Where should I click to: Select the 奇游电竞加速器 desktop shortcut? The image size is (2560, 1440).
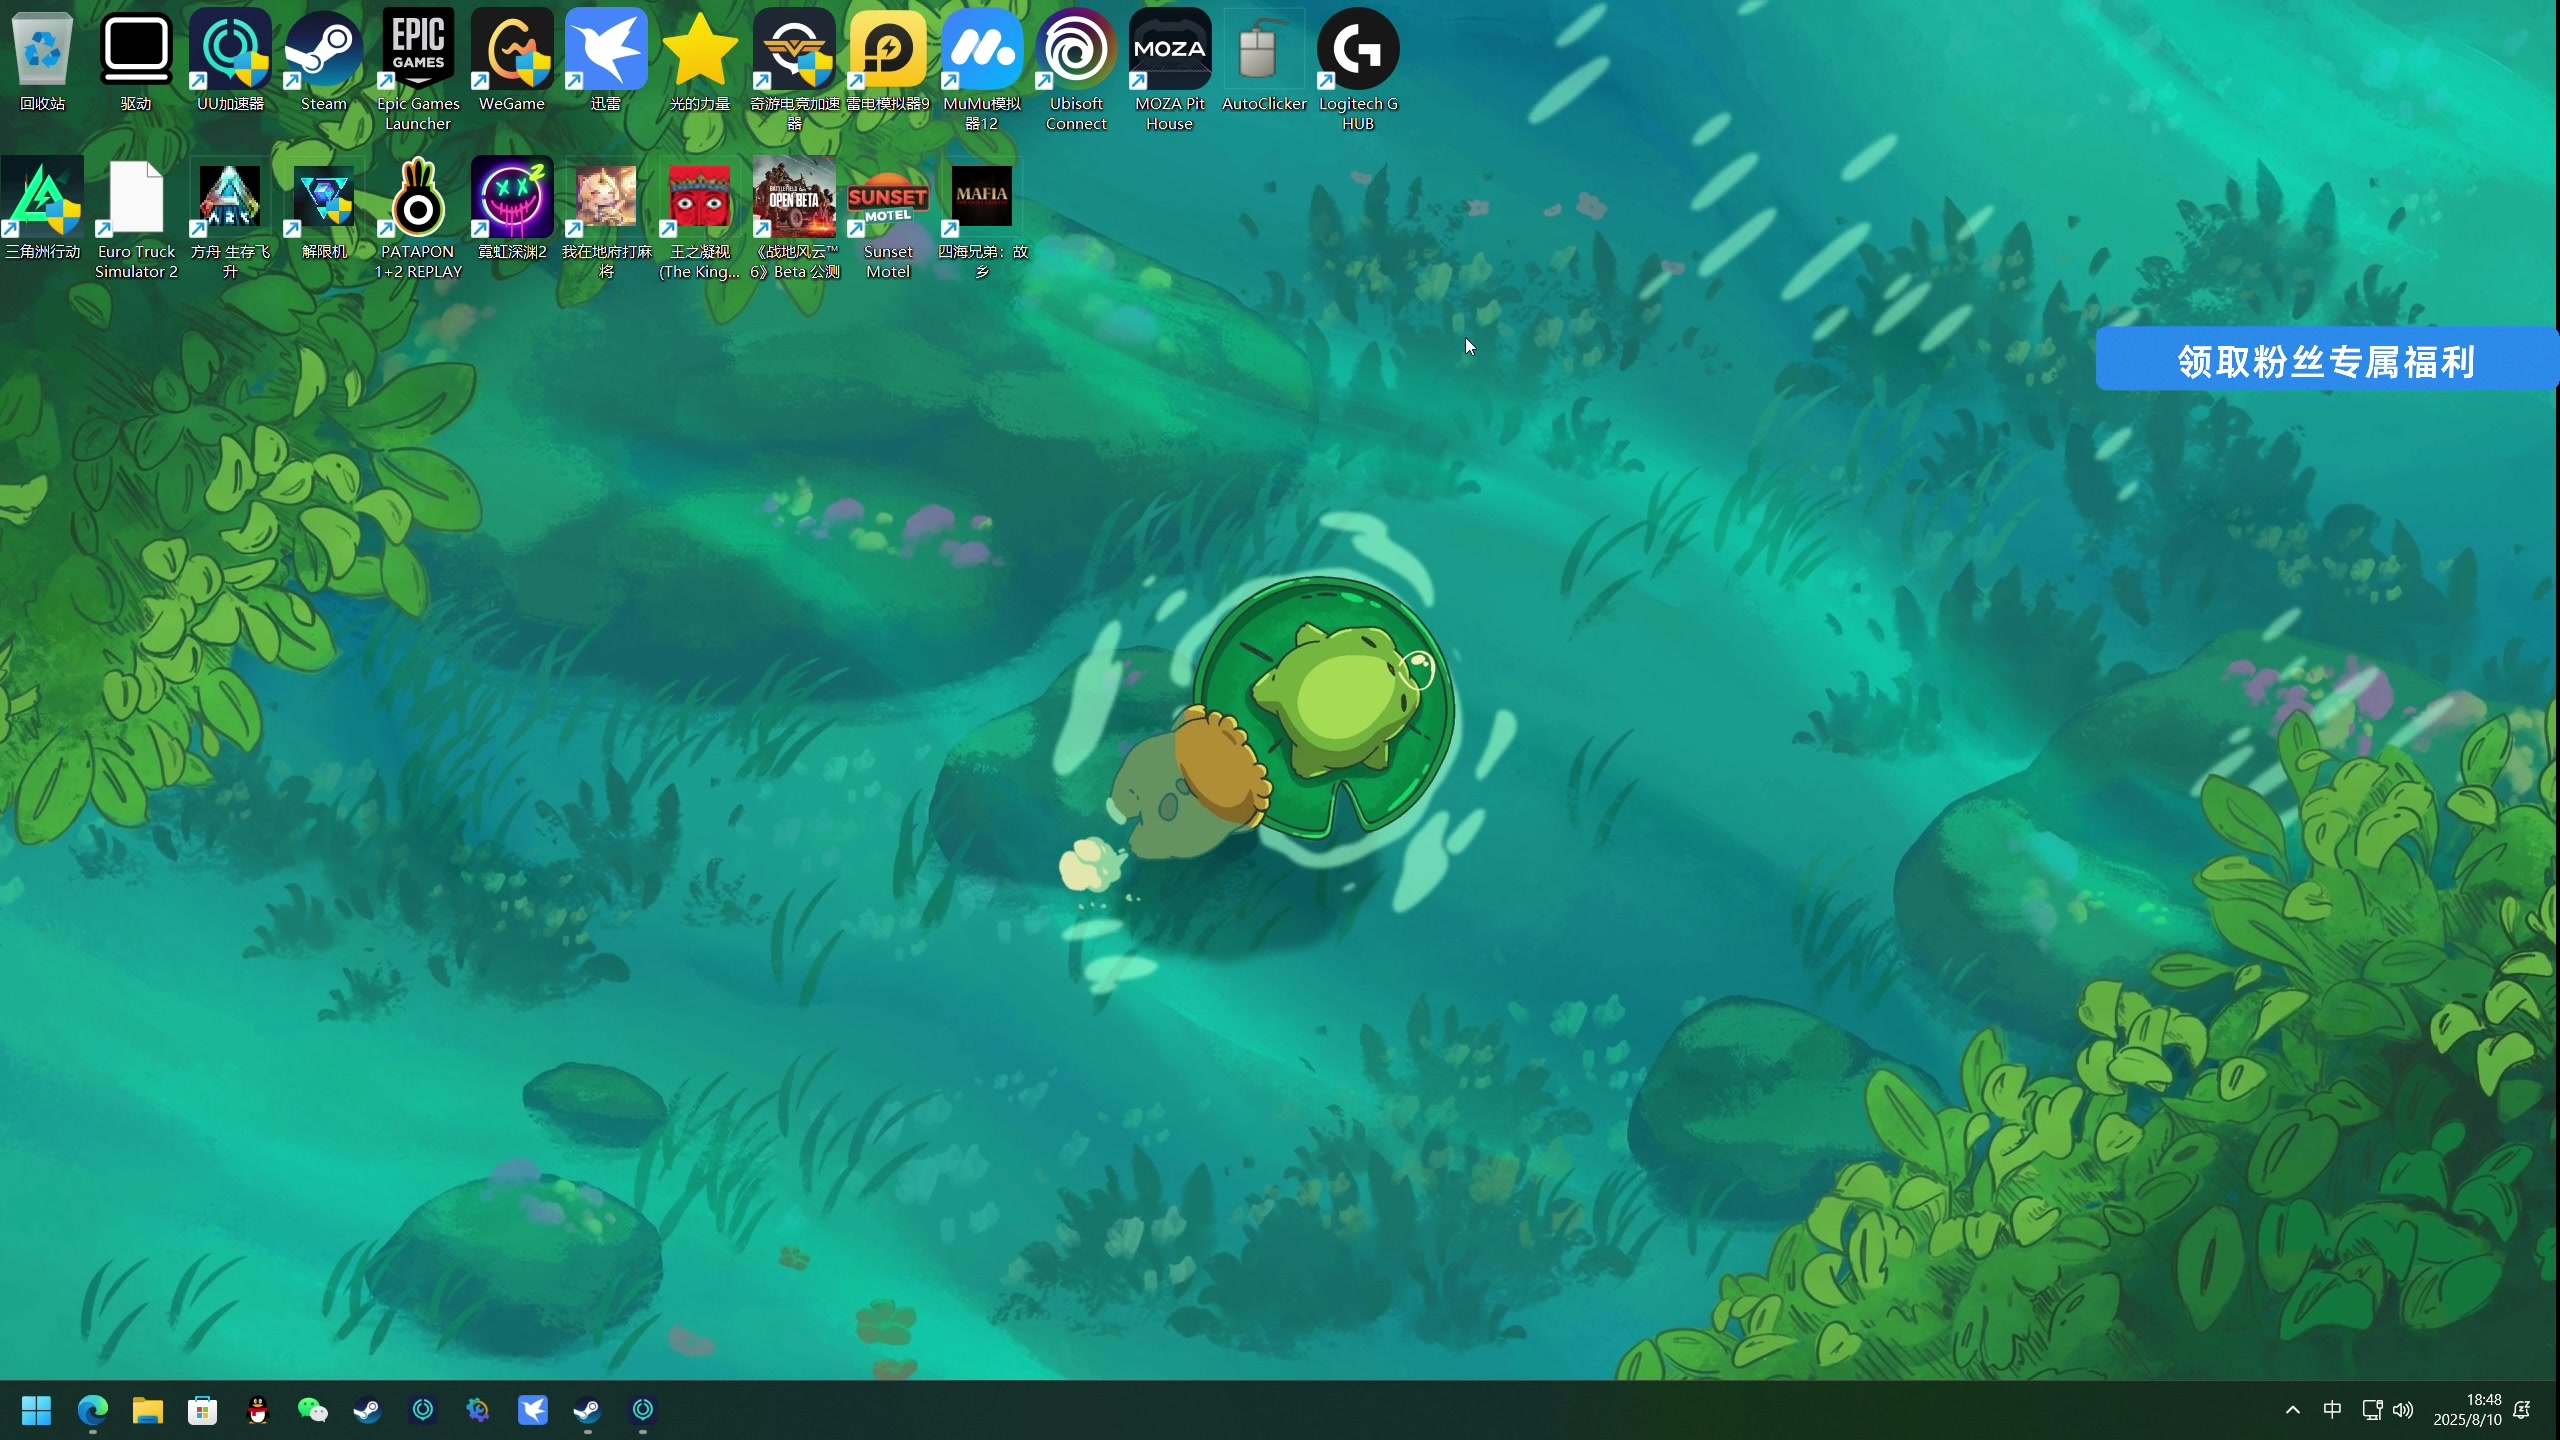click(x=794, y=70)
